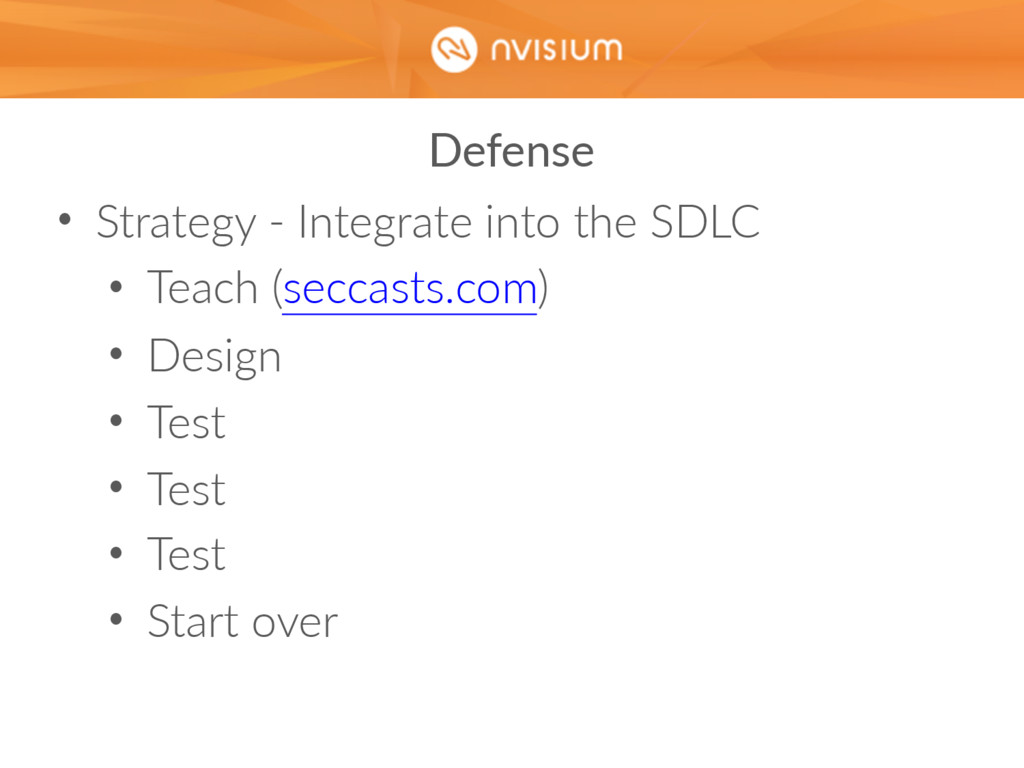1024x768 pixels.
Task: Click the nVisium wordmark text
Action: coord(557,50)
